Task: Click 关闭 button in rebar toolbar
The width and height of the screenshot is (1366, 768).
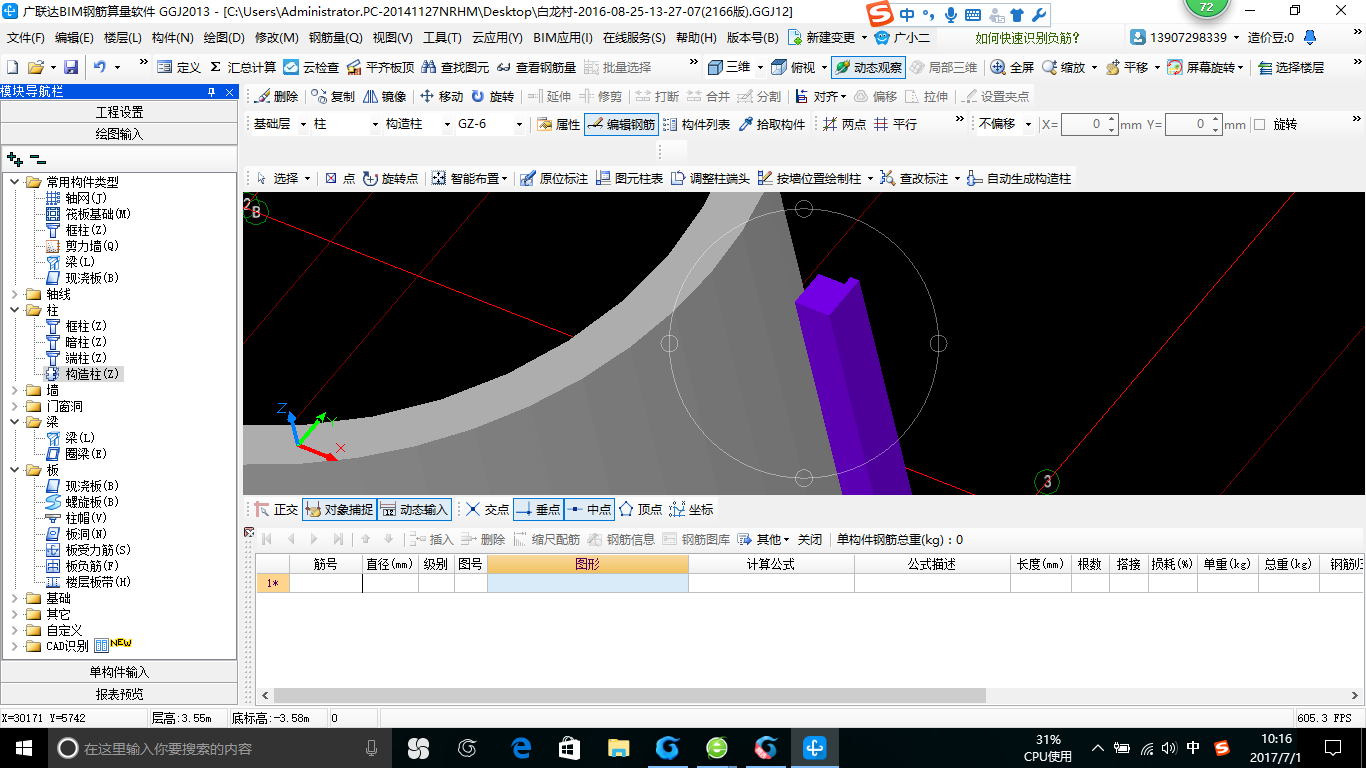Action: click(809, 539)
